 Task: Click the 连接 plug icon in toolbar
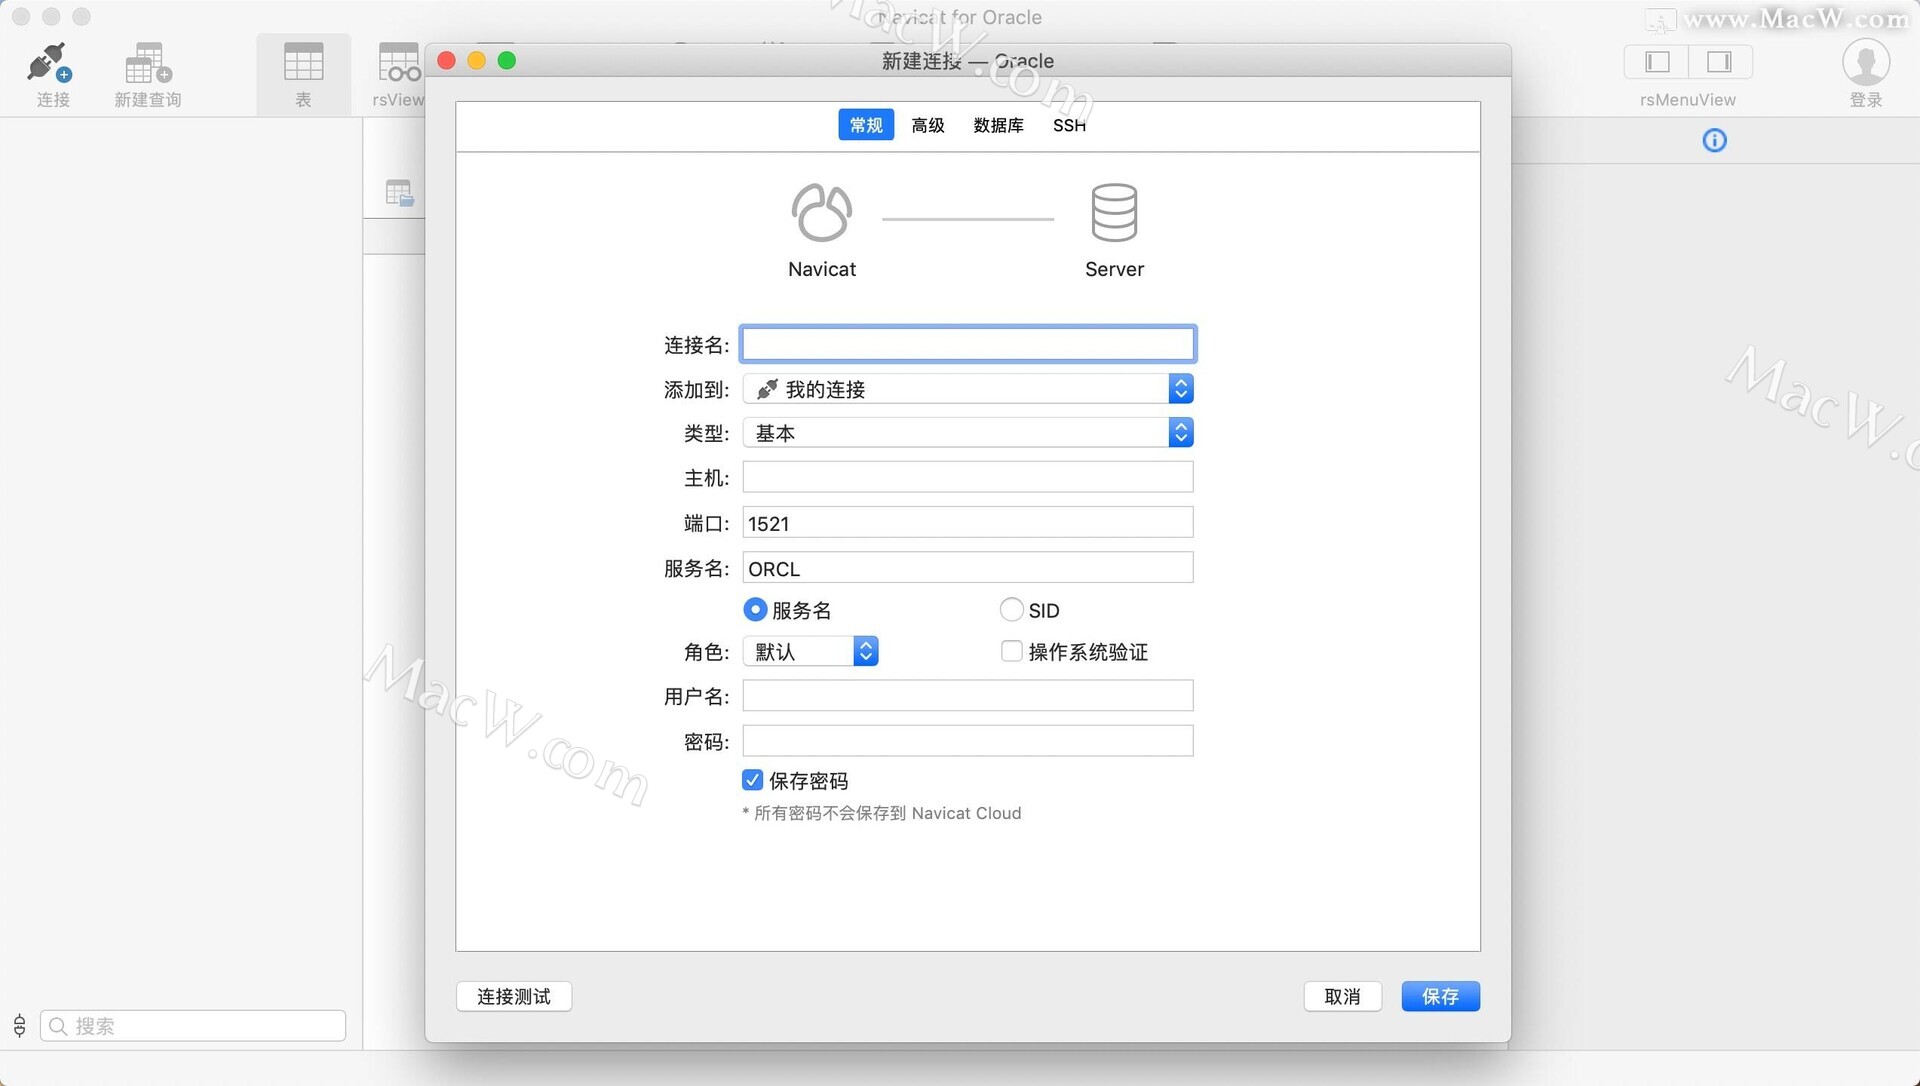point(50,63)
